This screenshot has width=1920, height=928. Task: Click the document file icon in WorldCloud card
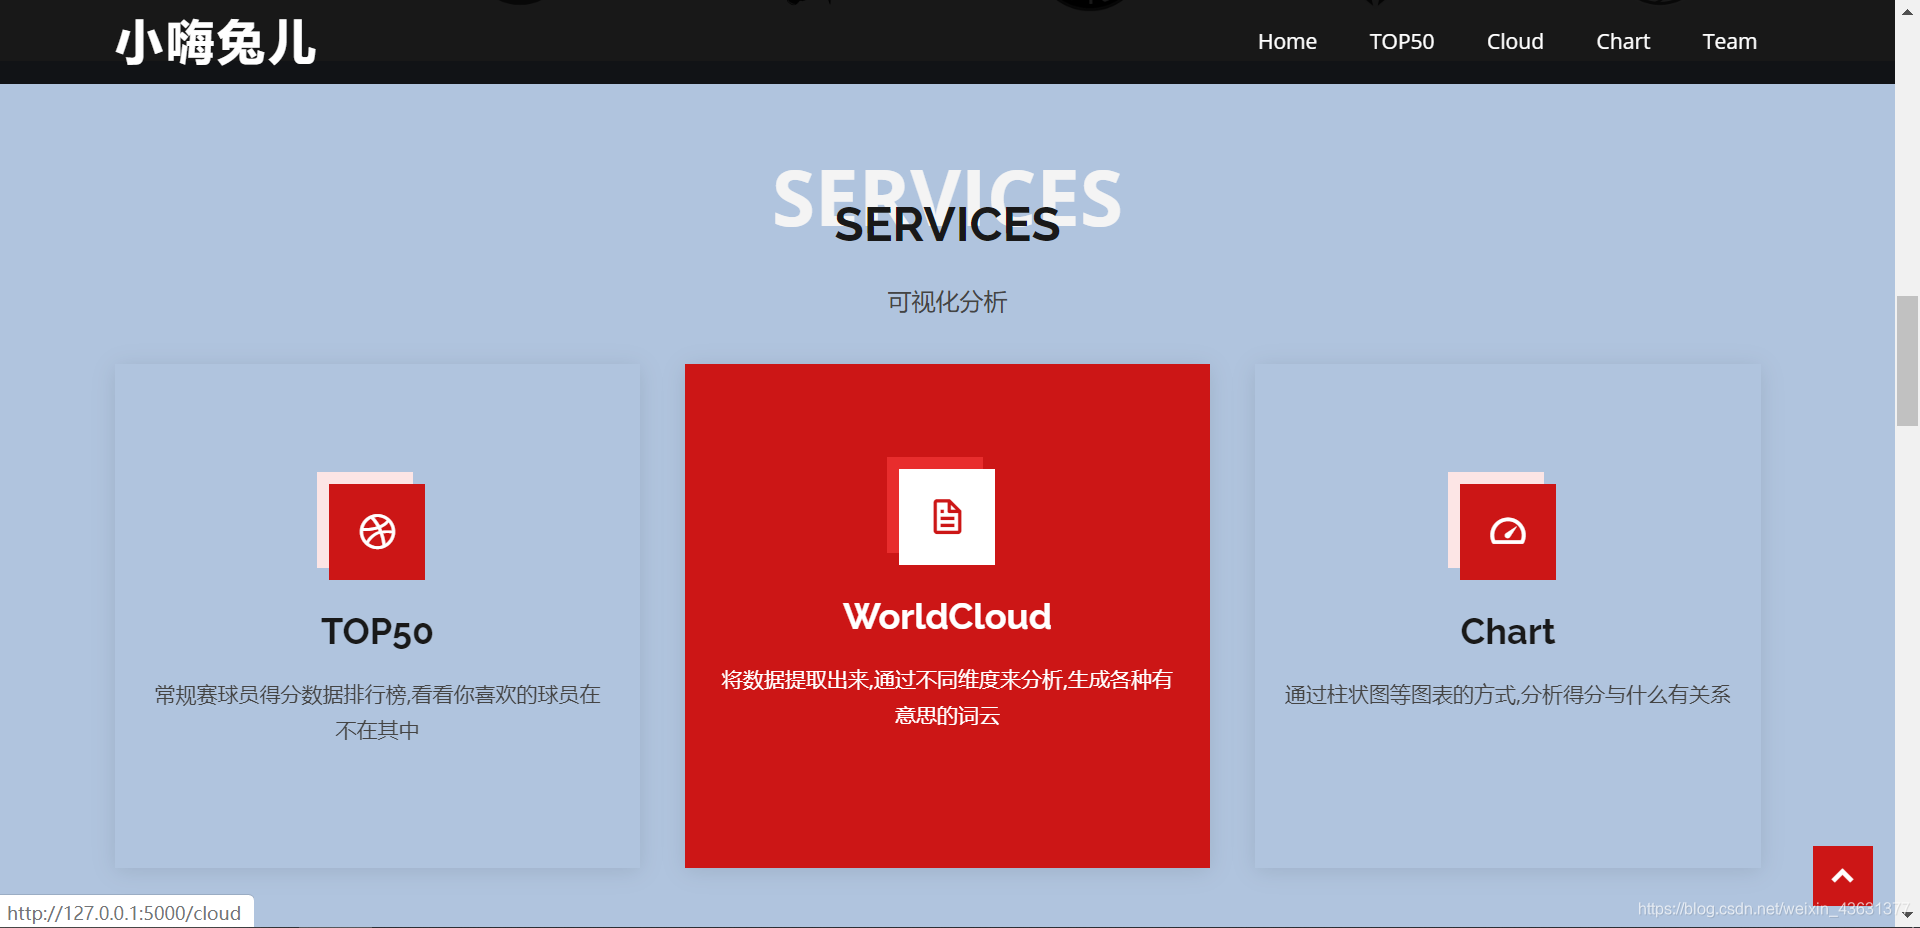pyautogui.click(x=947, y=517)
